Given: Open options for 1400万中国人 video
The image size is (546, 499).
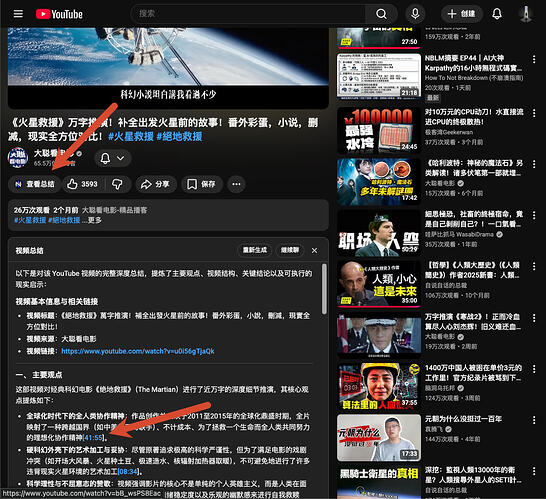Looking at the screenshot, I should (534, 369).
